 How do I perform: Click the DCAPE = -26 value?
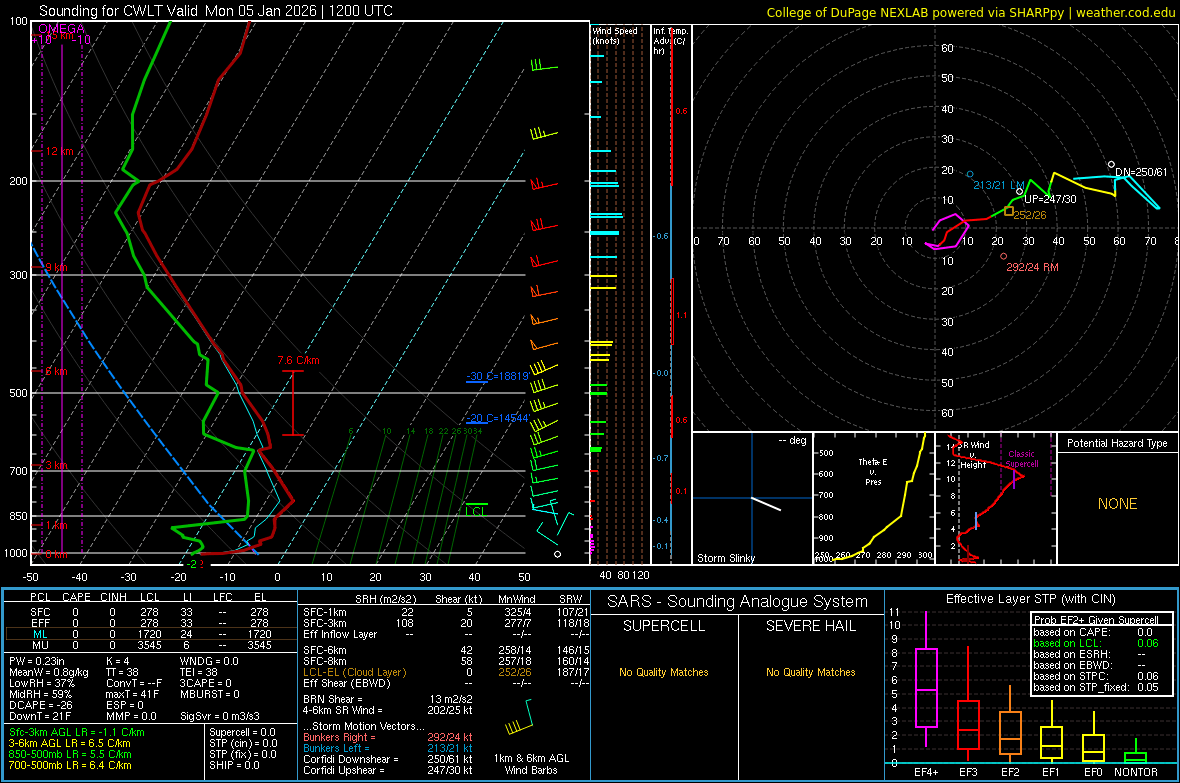(x=40, y=705)
